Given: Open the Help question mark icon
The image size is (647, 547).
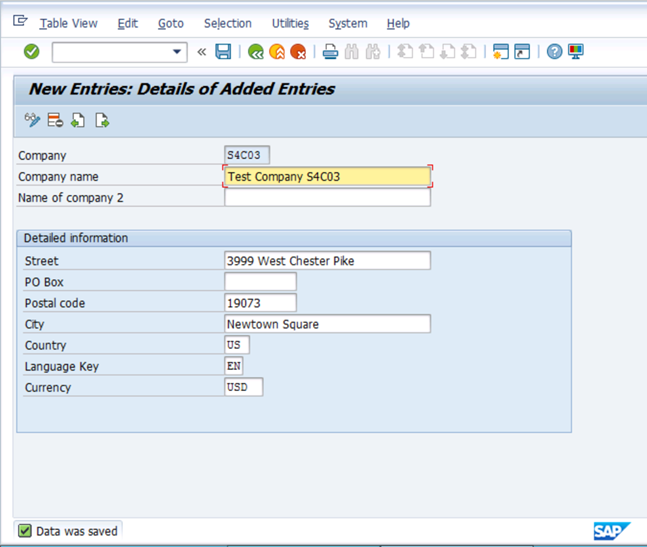Looking at the screenshot, I should click(554, 52).
